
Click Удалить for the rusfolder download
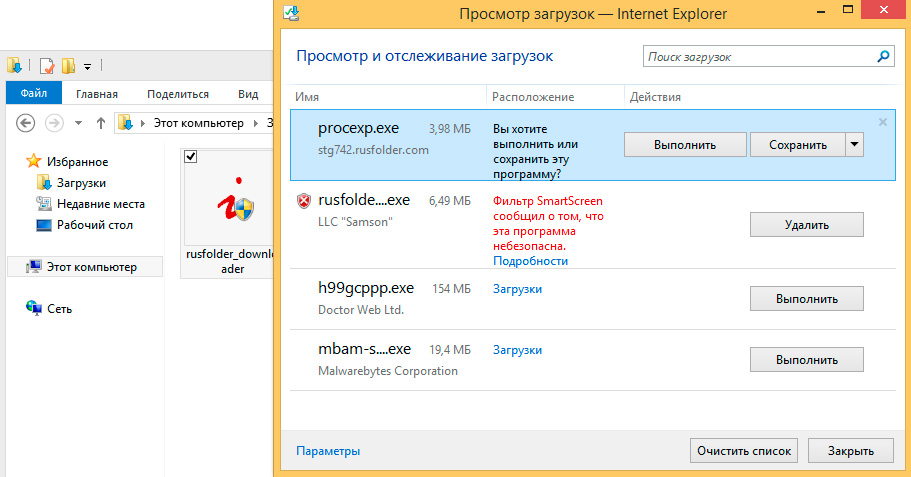pyautogui.click(x=806, y=225)
